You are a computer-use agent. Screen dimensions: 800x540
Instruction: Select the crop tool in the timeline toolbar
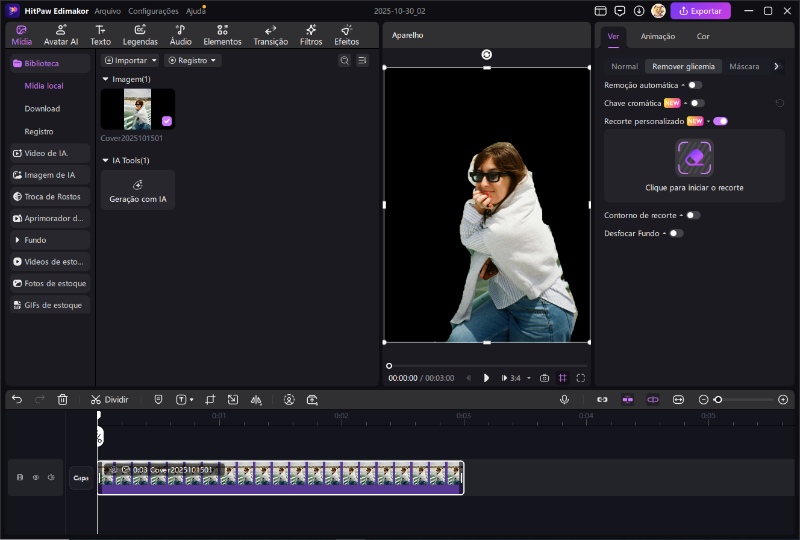click(210, 399)
